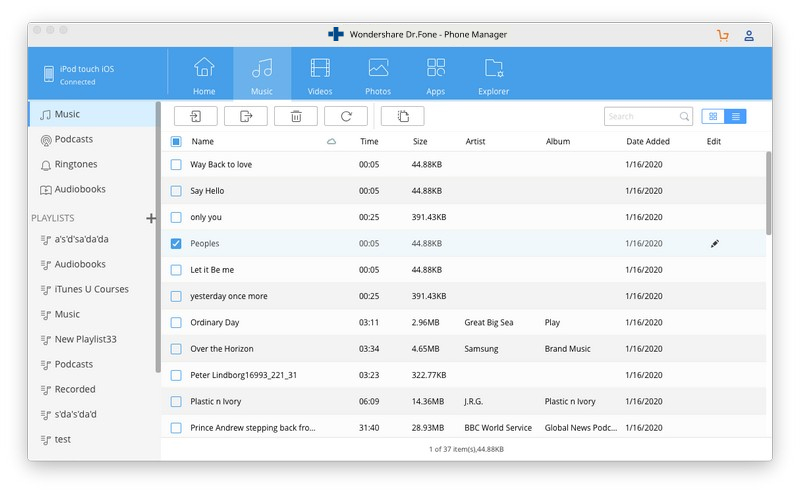Uncheck the Peoples checkbox
Image resolution: width=800 pixels, height=494 pixels.
pos(176,243)
